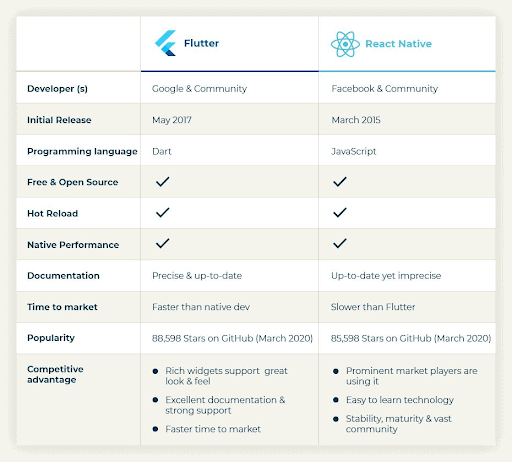This screenshot has height=462, width=512.
Task: Click the "May 2017" release date
Action: click(172, 120)
